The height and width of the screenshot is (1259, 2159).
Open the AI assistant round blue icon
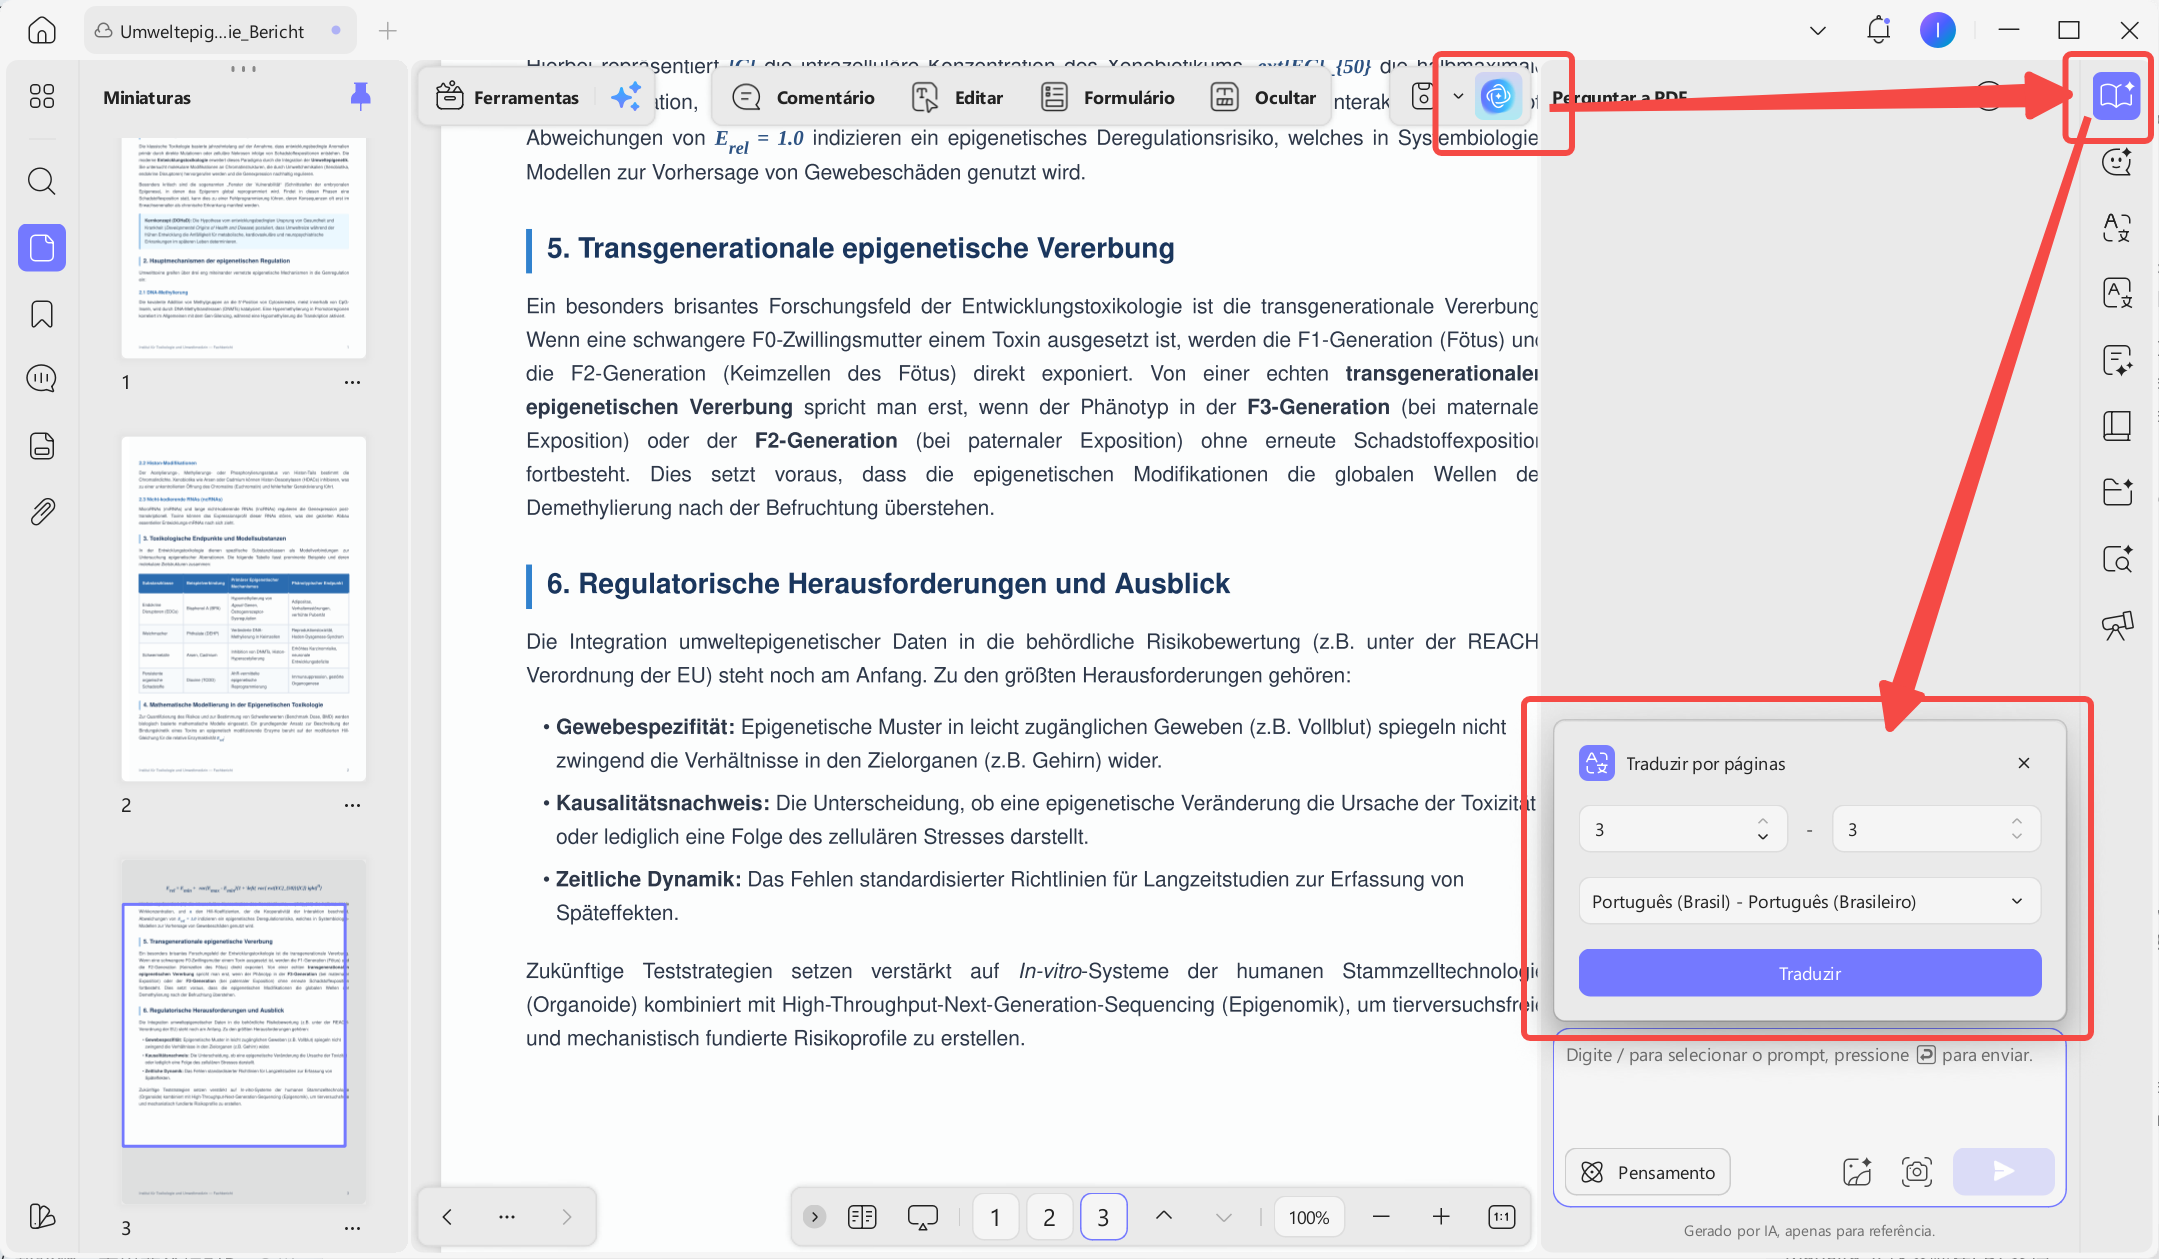1498,97
